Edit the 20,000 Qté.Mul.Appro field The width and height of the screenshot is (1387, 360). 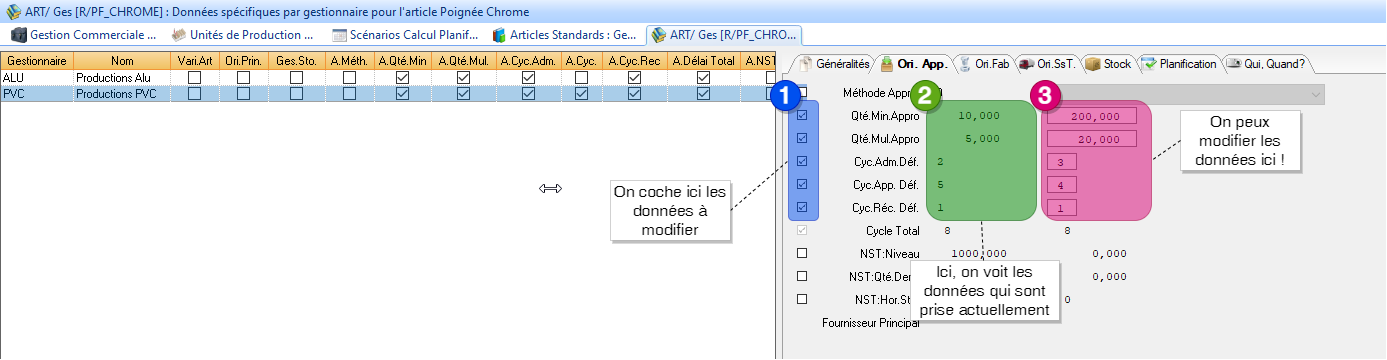(x=1092, y=139)
